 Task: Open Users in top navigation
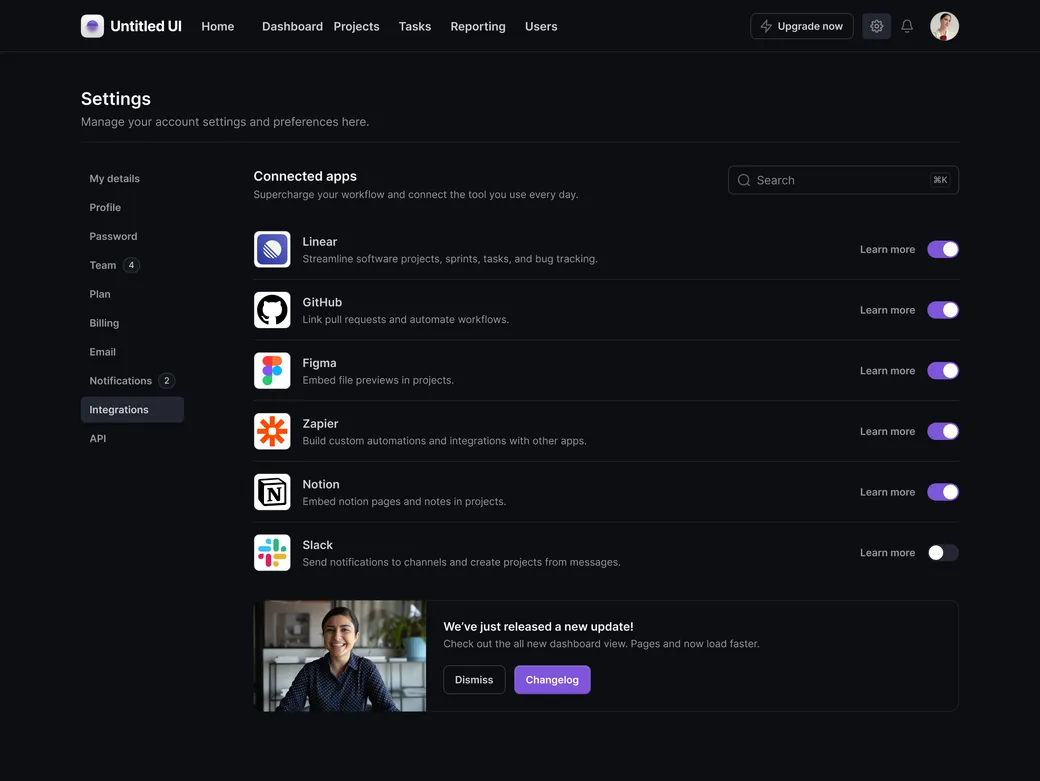click(541, 27)
